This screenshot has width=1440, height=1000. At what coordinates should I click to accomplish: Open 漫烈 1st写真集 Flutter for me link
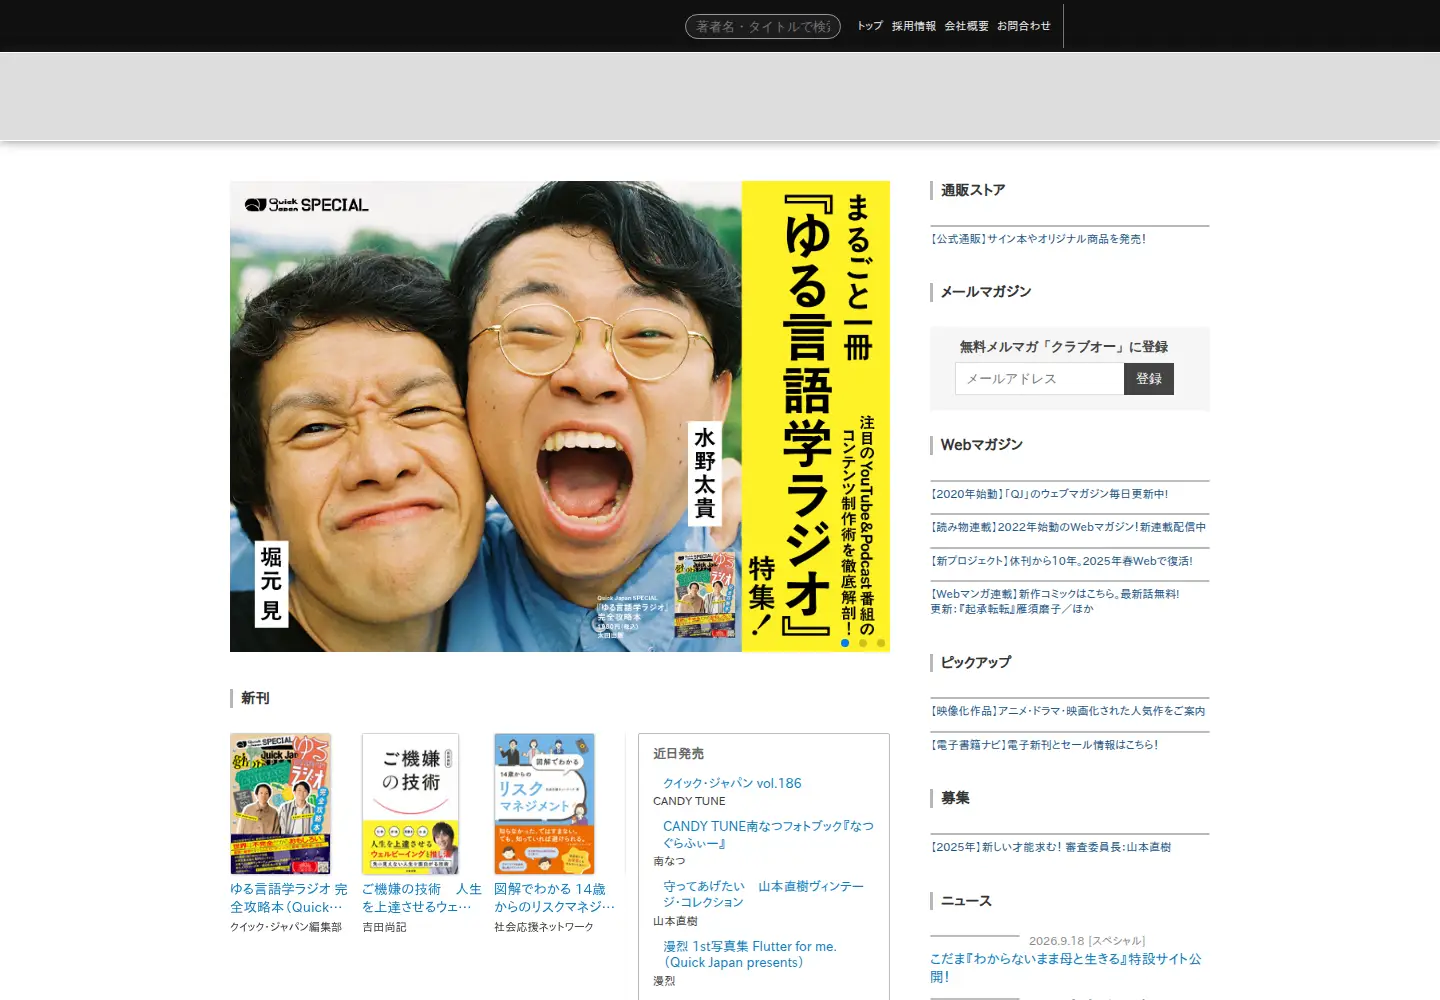tap(750, 954)
